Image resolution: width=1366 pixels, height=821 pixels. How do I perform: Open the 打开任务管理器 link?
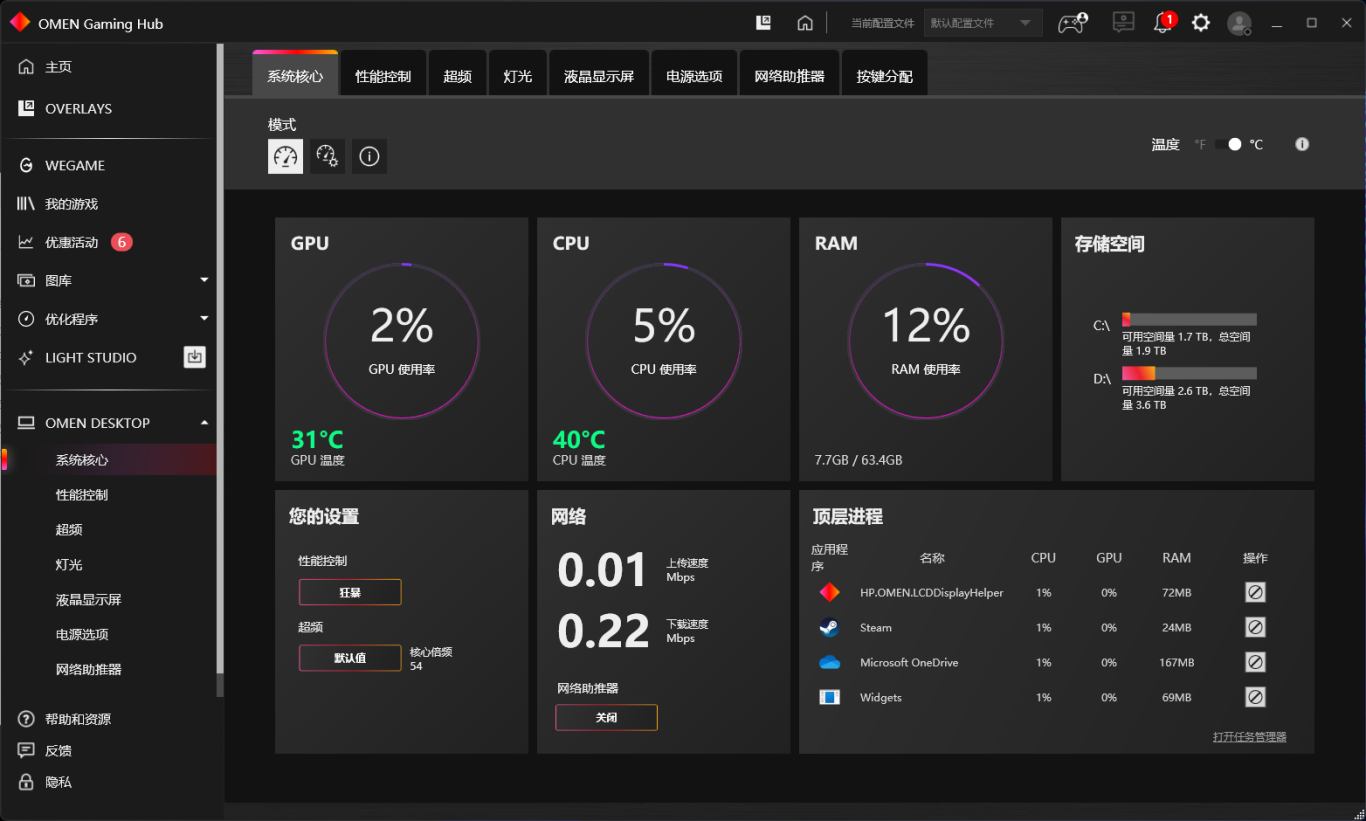click(x=1250, y=737)
